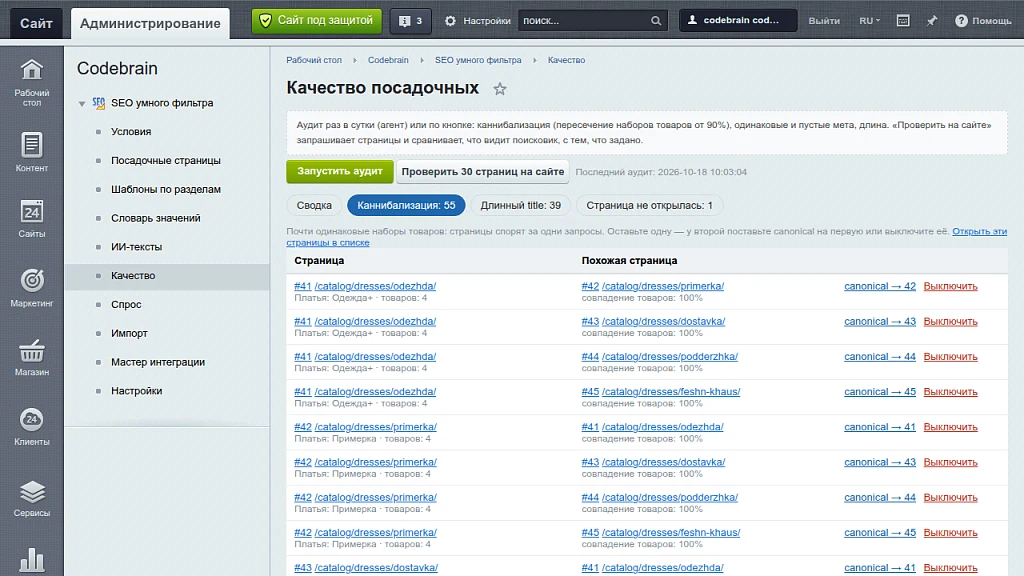Click Рабочий стол breadcrumb

click(x=314, y=60)
